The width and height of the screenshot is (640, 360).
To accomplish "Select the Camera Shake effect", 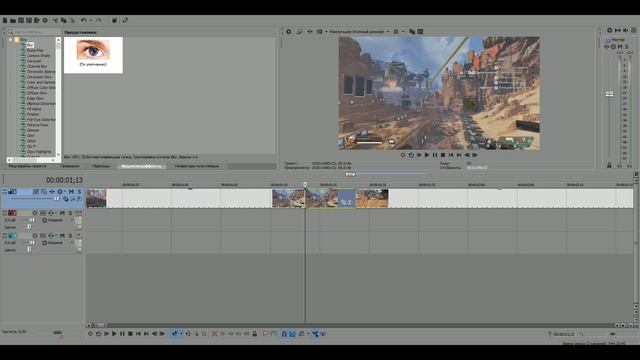I will (38, 56).
